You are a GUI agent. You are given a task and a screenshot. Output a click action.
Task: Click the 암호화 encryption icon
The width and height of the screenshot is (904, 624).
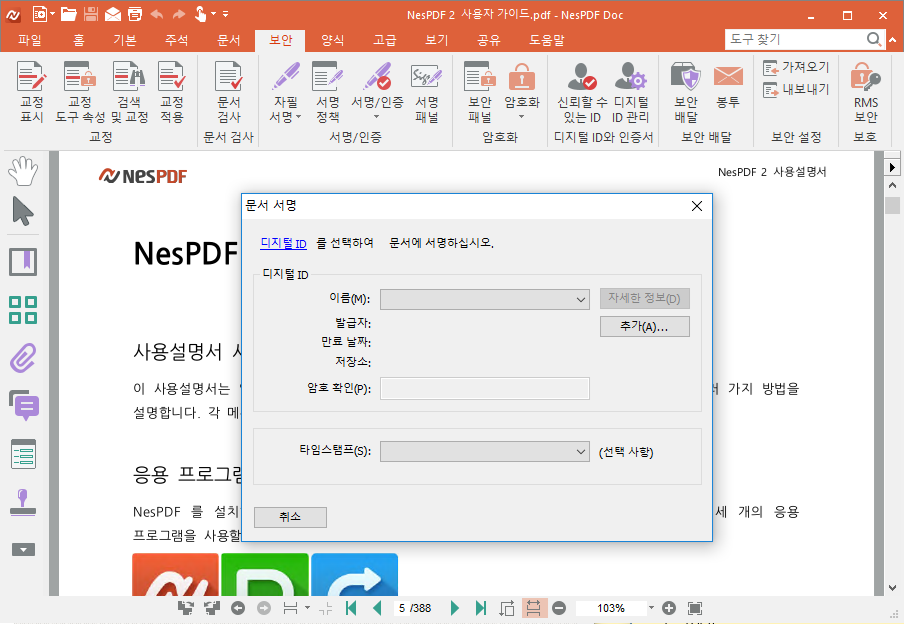(522, 77)
